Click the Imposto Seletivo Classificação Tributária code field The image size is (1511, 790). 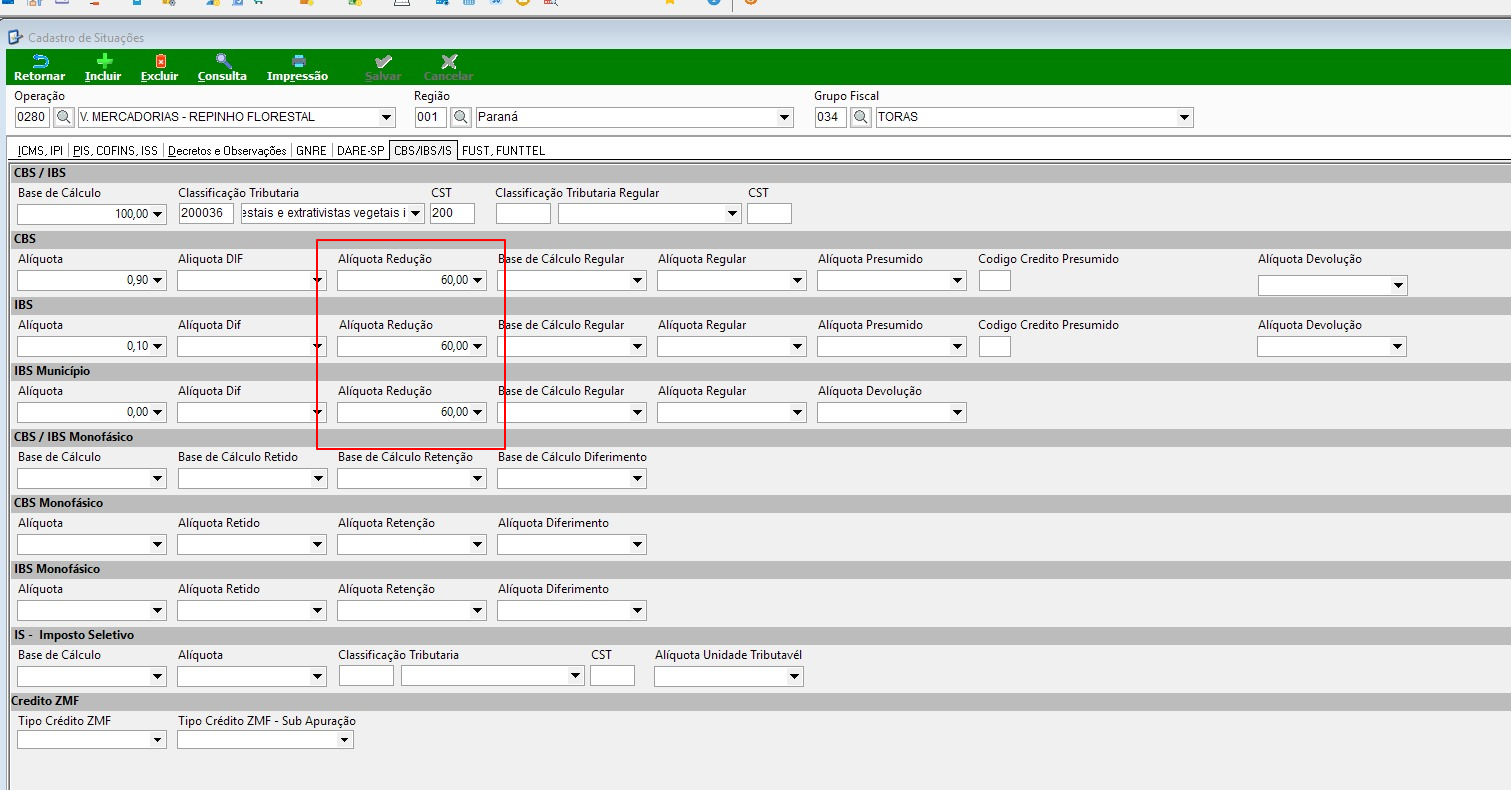click(366, 676)
